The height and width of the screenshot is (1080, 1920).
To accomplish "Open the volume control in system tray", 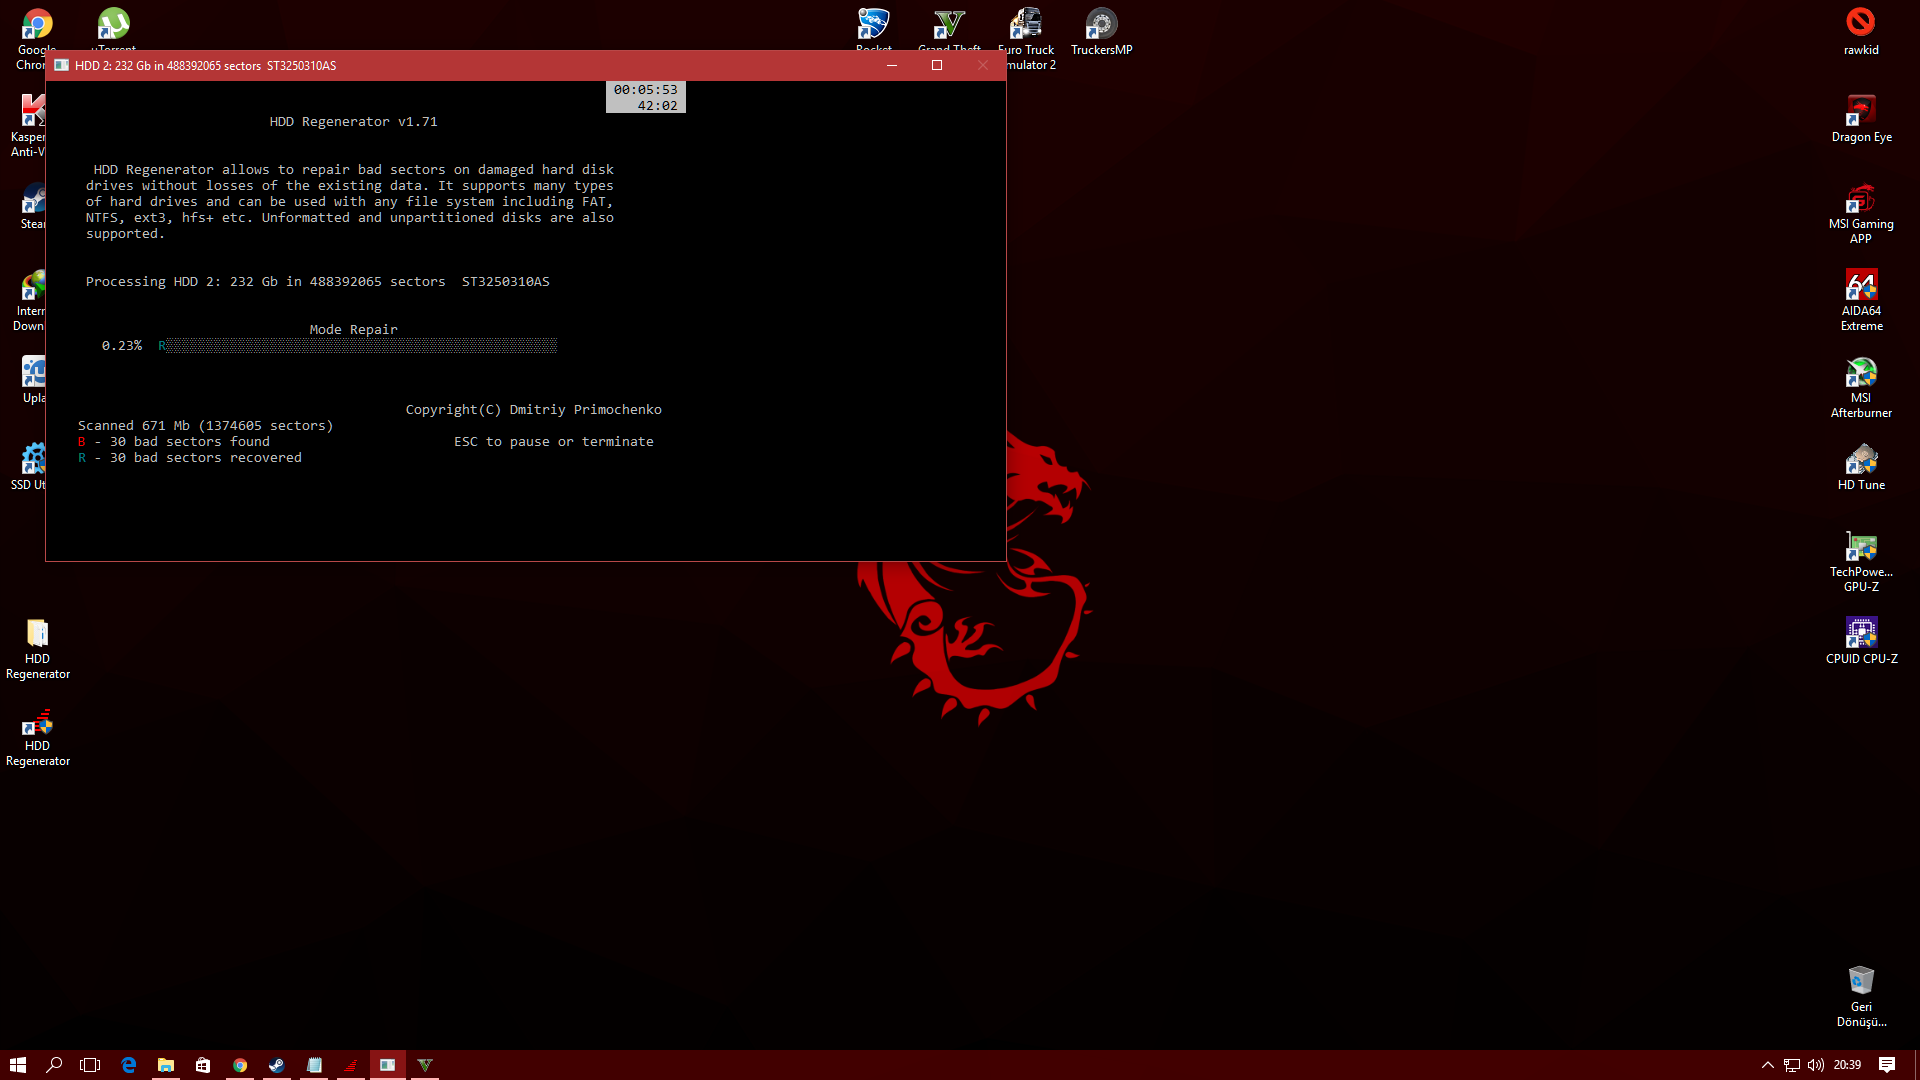I will [x=1816, y=1065].
